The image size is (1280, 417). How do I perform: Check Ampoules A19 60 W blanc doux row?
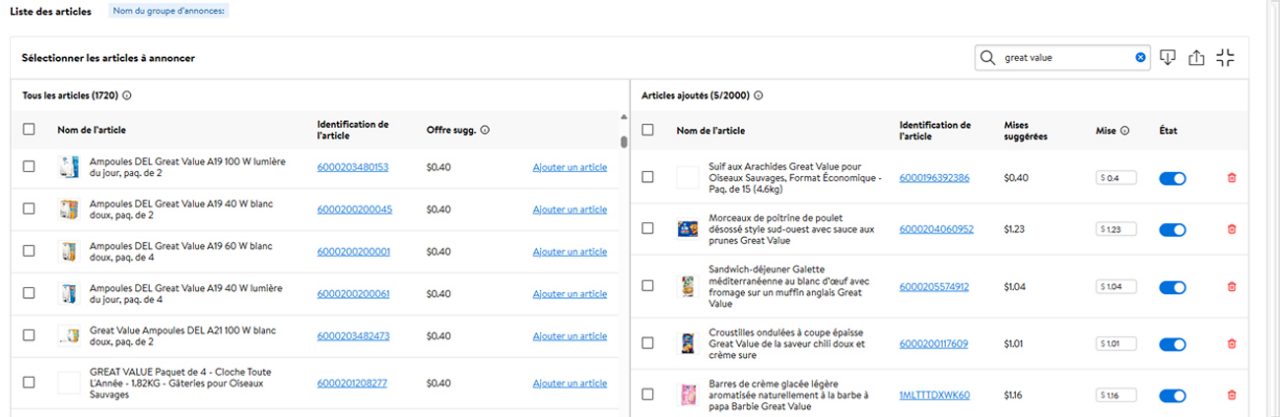(29, 251)
